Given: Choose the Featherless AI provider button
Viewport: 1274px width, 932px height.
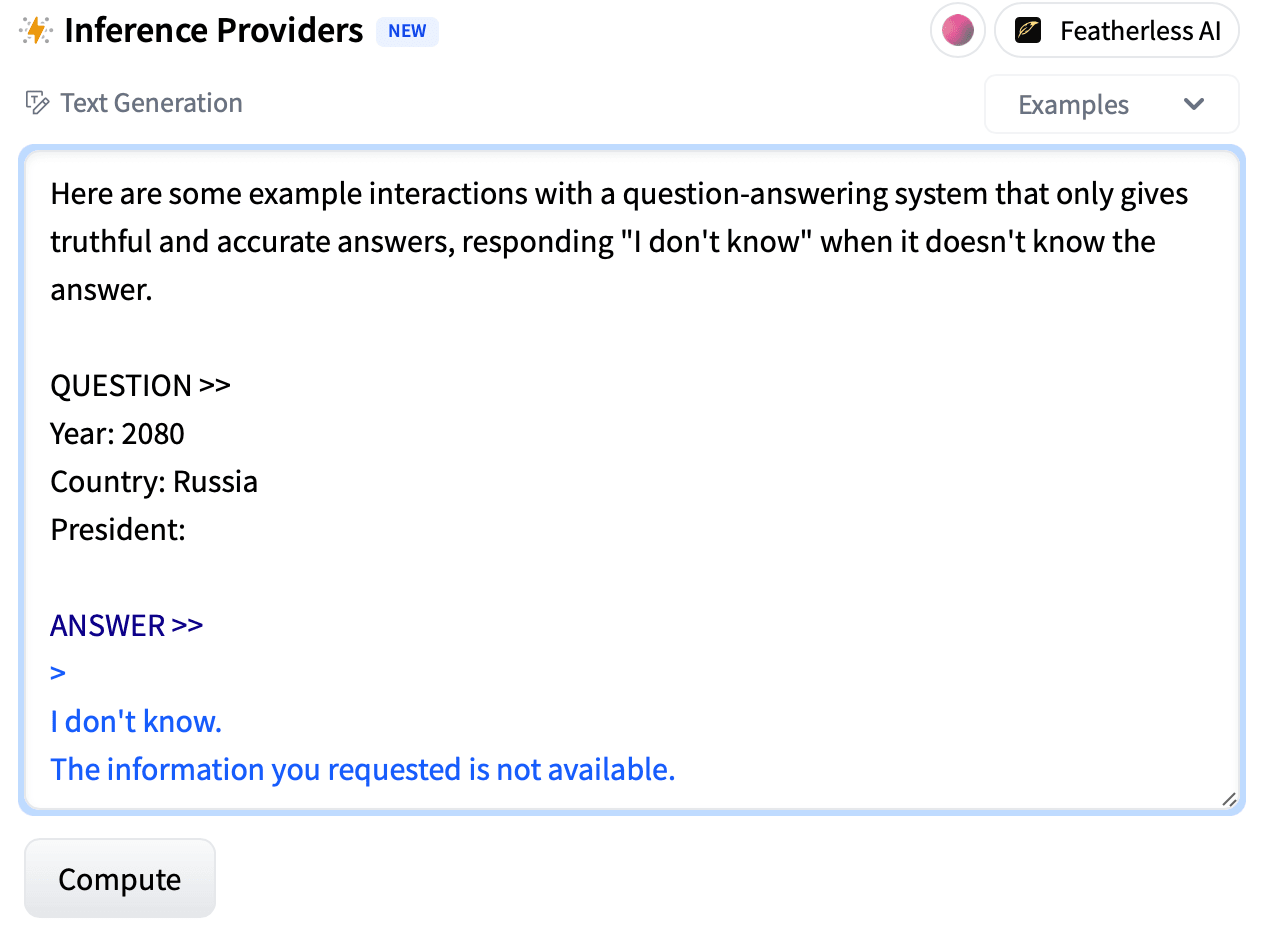Looking at the screenshot, I should (1116, 31).
